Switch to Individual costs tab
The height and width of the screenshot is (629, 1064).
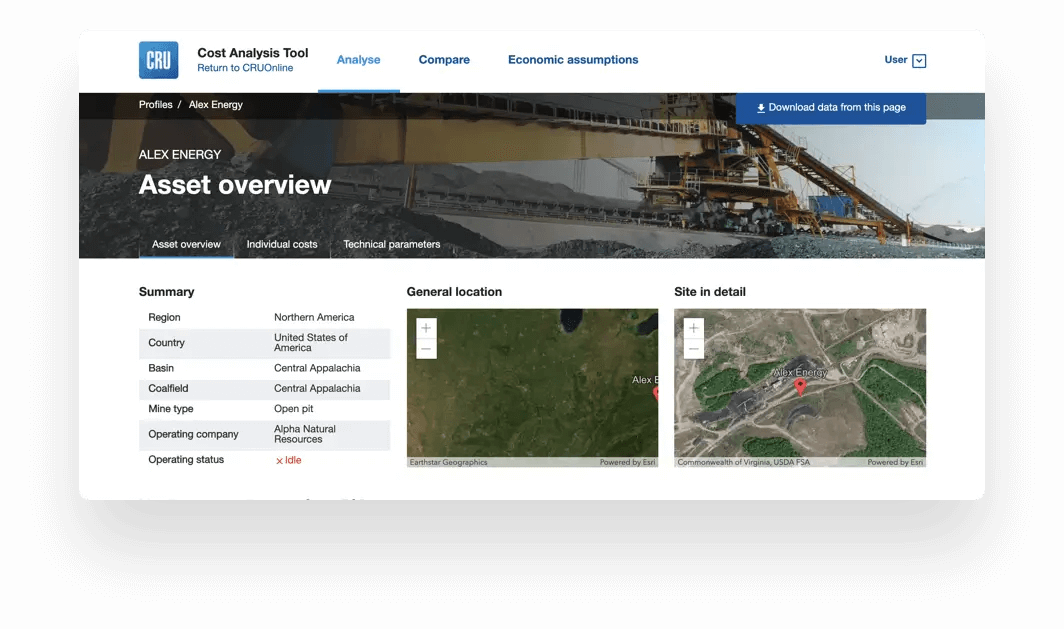tap(282, 244)
